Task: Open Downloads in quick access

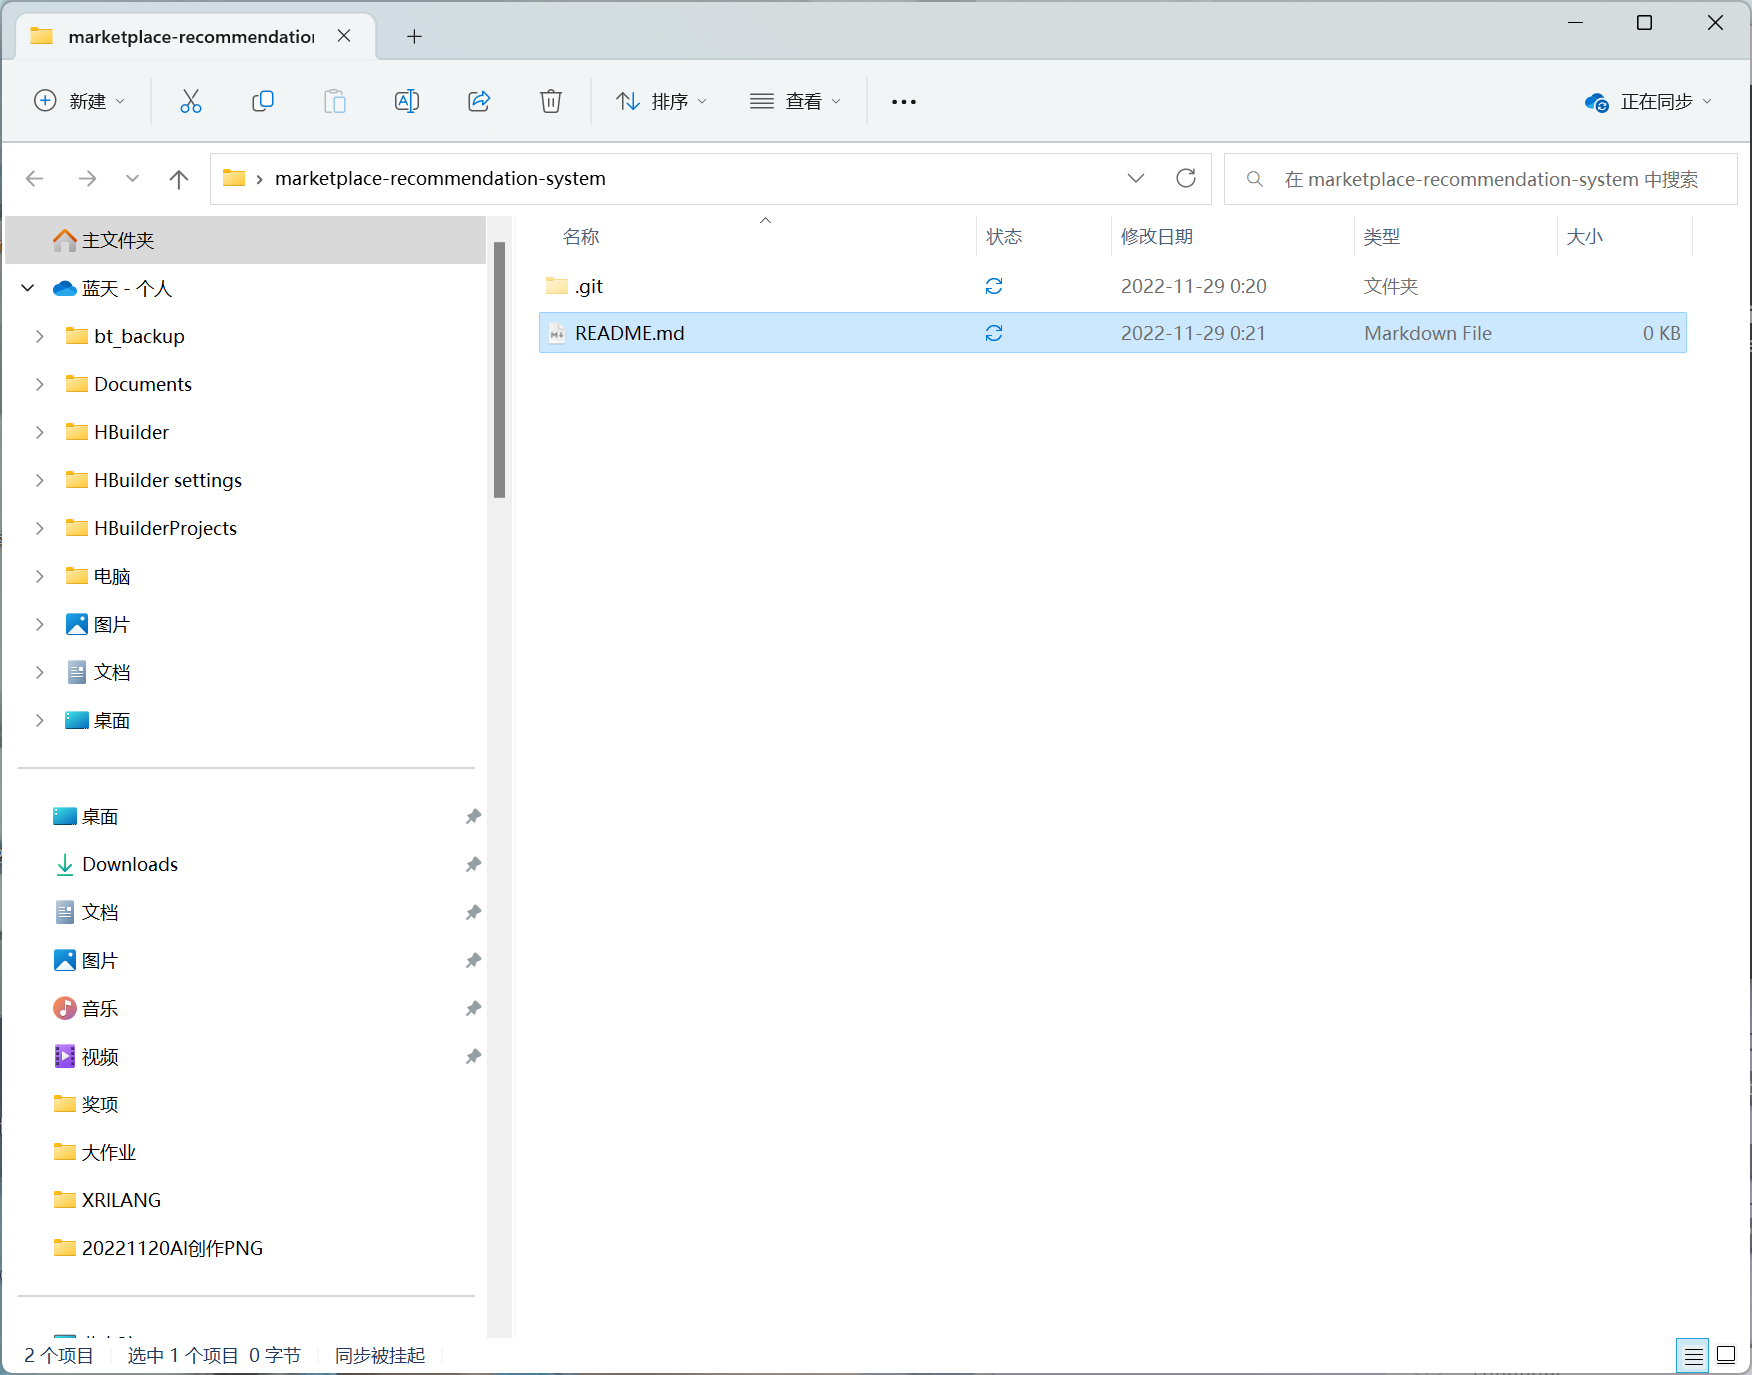Action: [130, 864]
